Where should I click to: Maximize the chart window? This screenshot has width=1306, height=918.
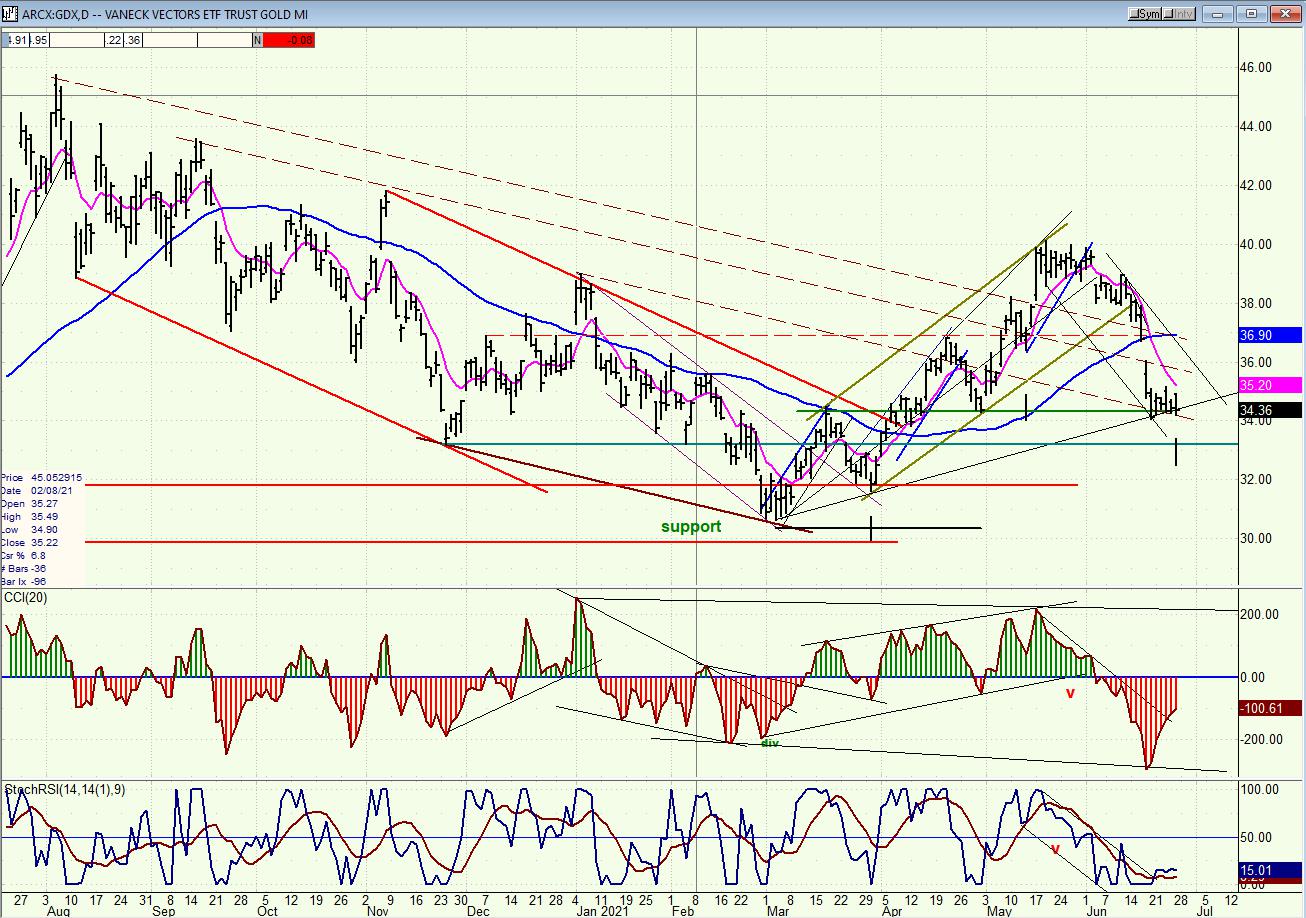1251,13
